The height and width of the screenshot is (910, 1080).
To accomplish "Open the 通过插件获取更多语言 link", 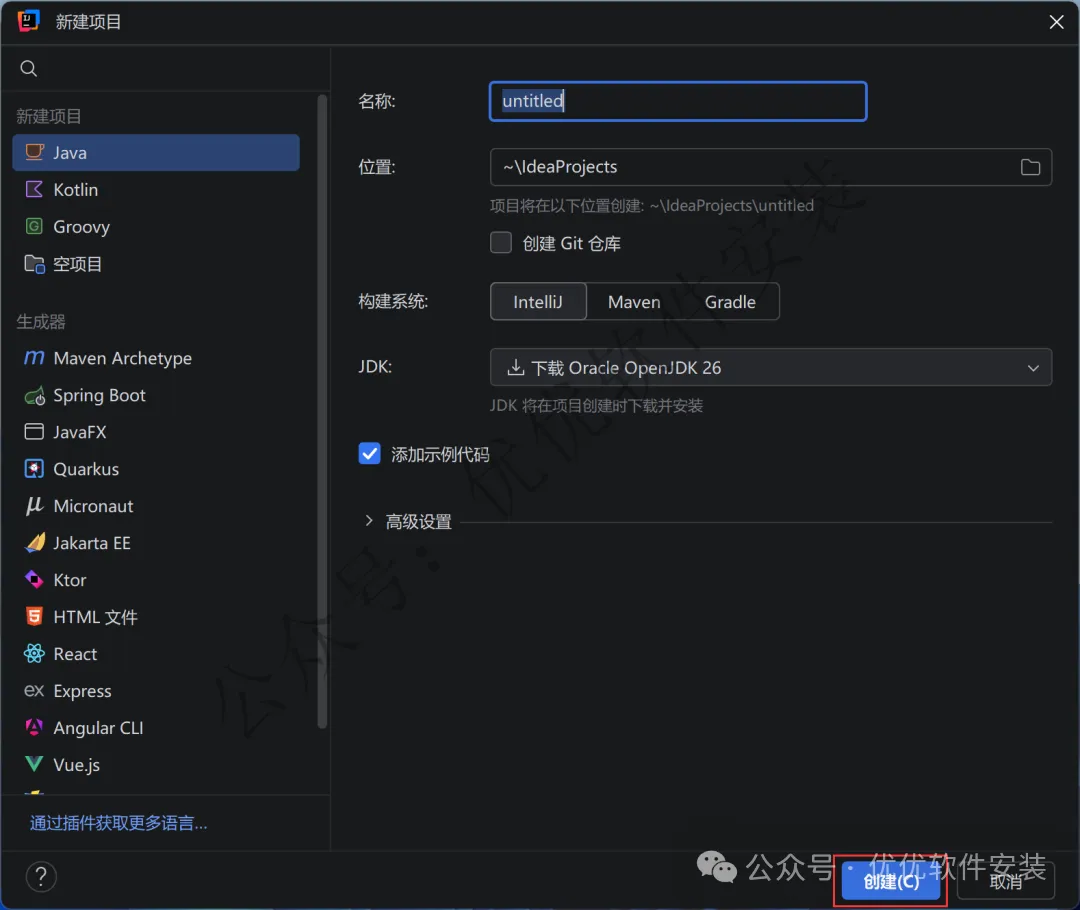I will coord(118,823).
